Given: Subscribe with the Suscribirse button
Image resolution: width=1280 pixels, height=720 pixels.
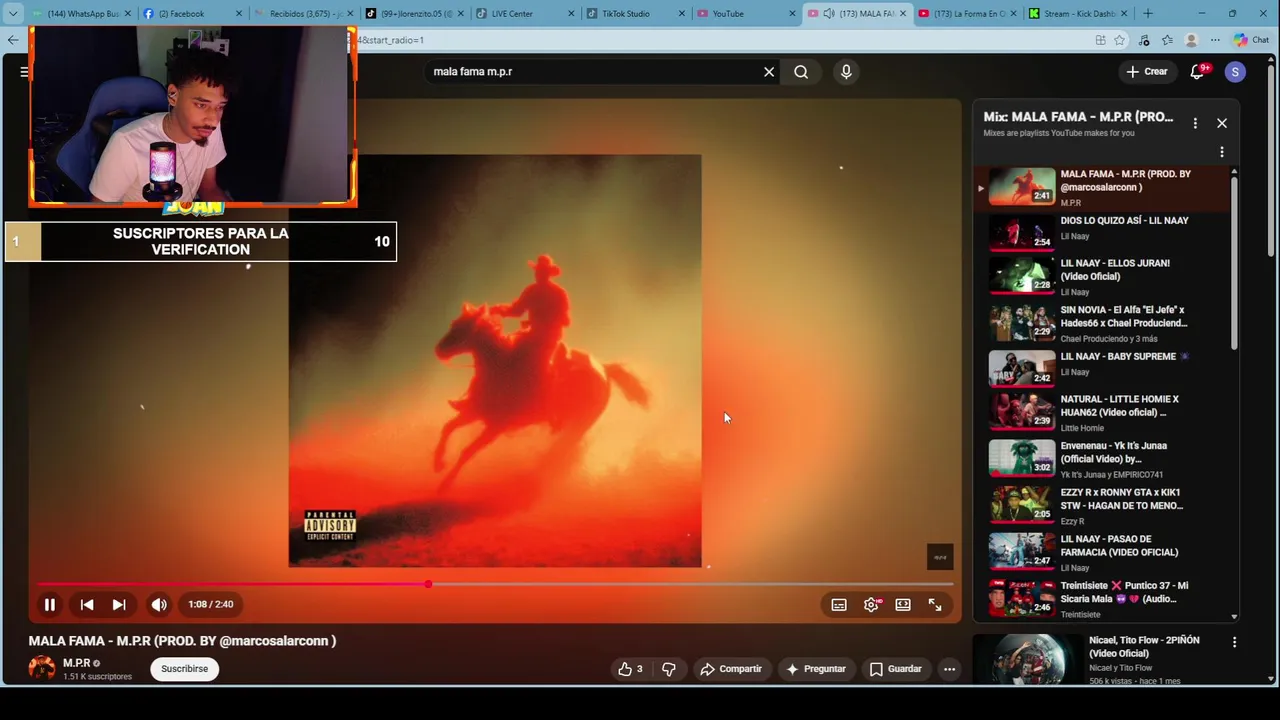Looking at the screenshot, I should (x=184, y=669).
